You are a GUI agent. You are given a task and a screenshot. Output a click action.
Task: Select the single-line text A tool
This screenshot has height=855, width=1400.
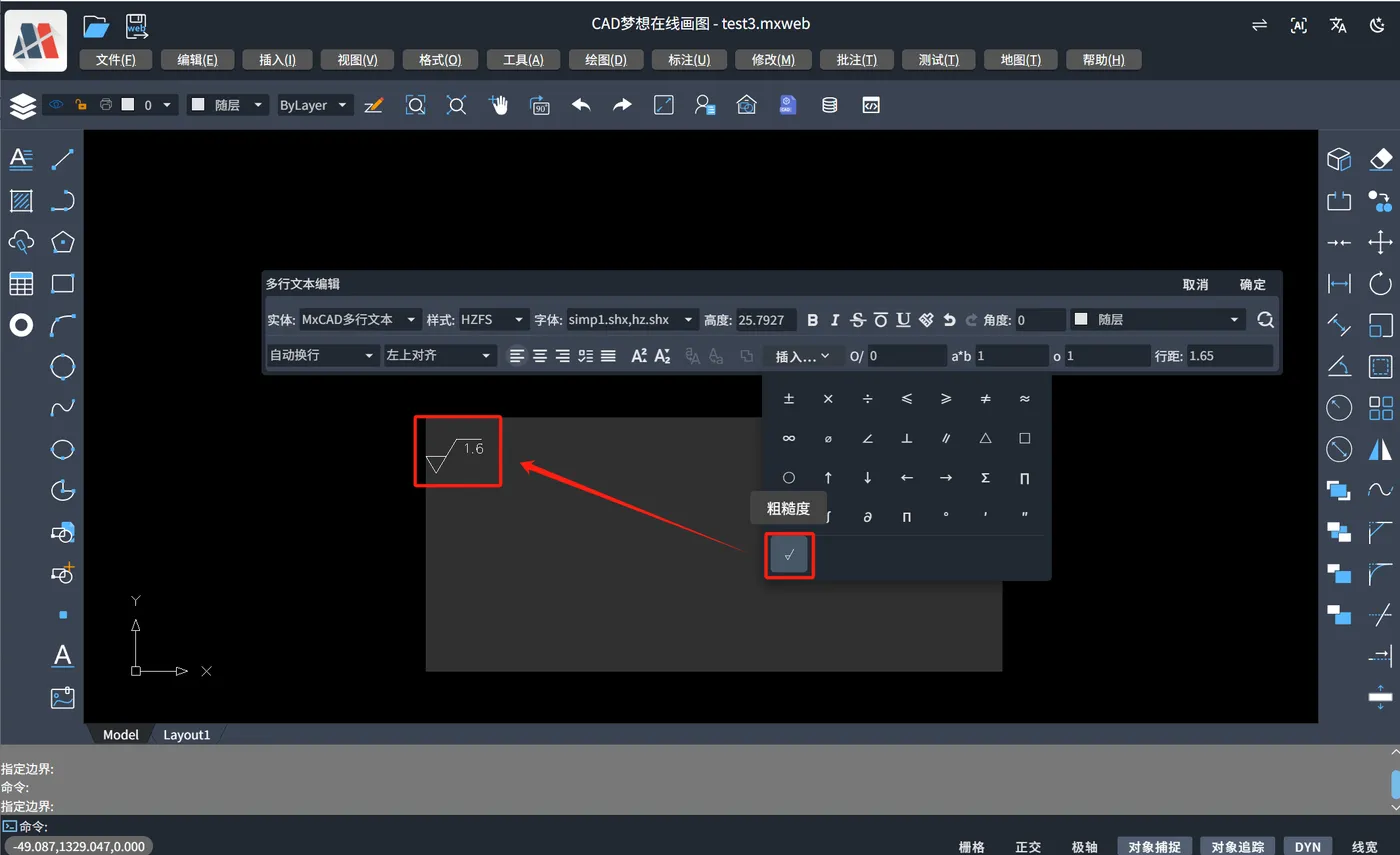pos(63,656)
